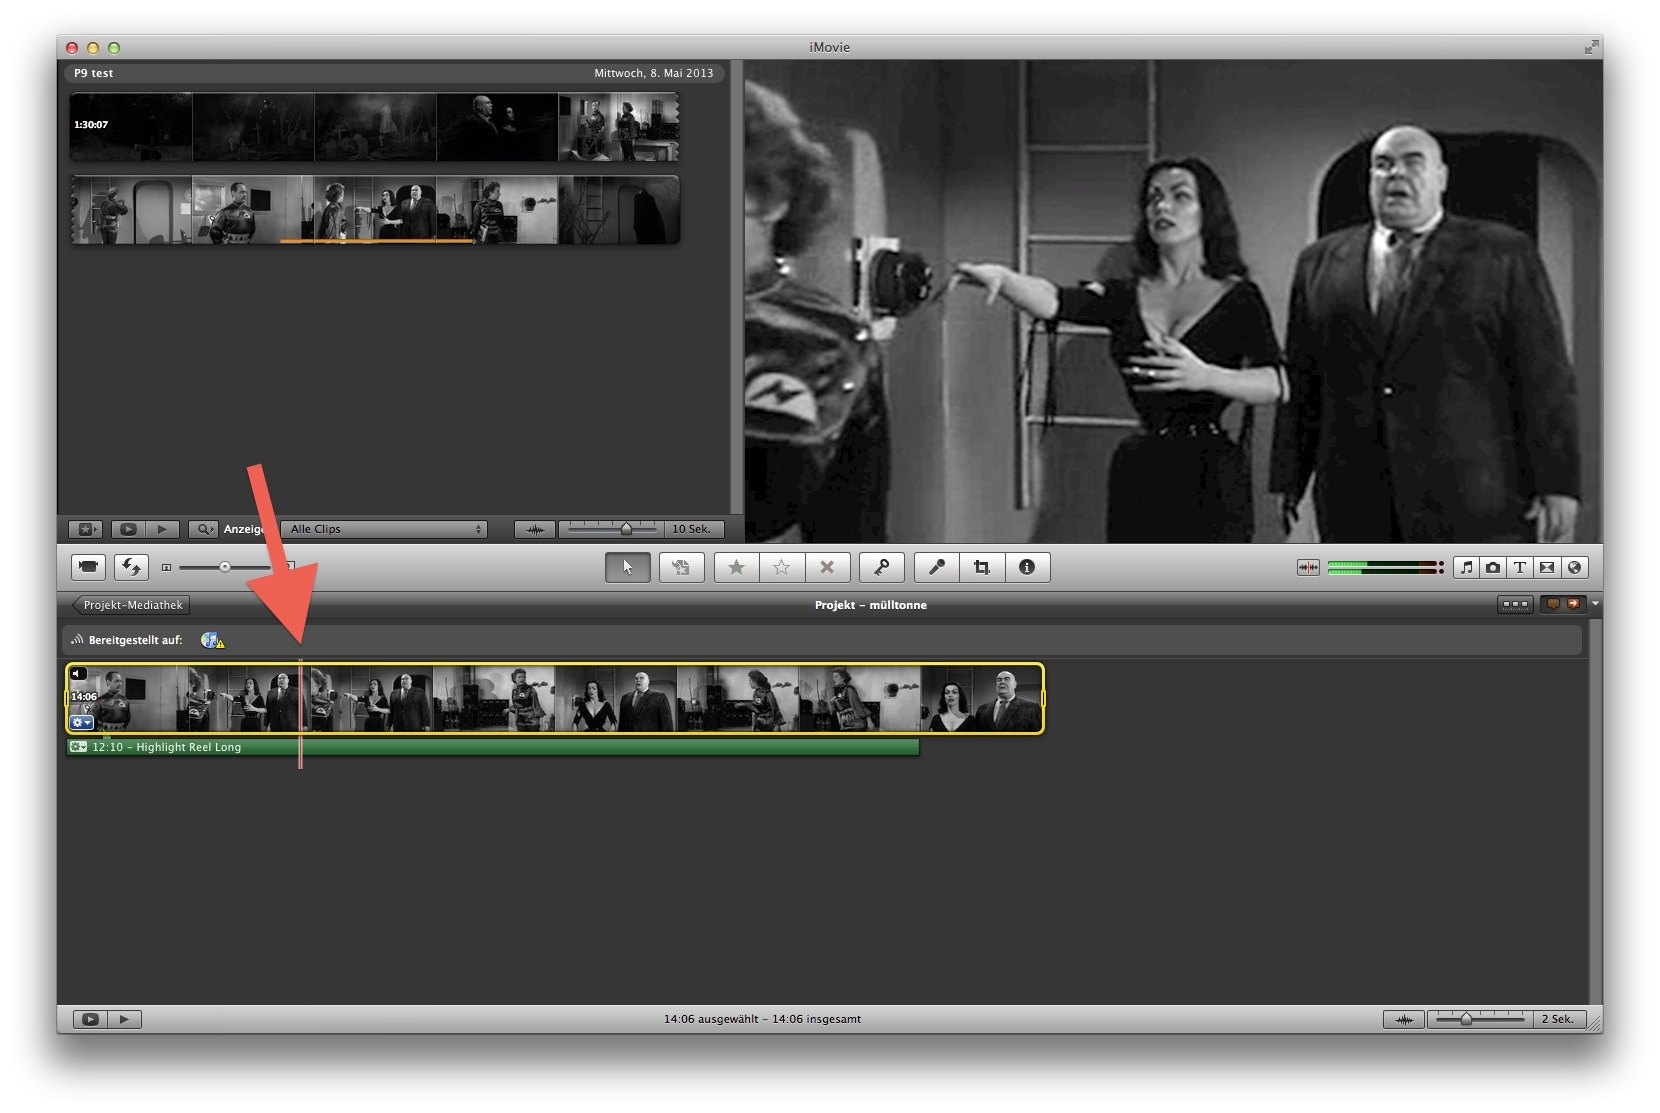Switch project to single-row timeline view
Image resolution: width=1660 pixels, height=1113 pixels.
coord(1515,605)
